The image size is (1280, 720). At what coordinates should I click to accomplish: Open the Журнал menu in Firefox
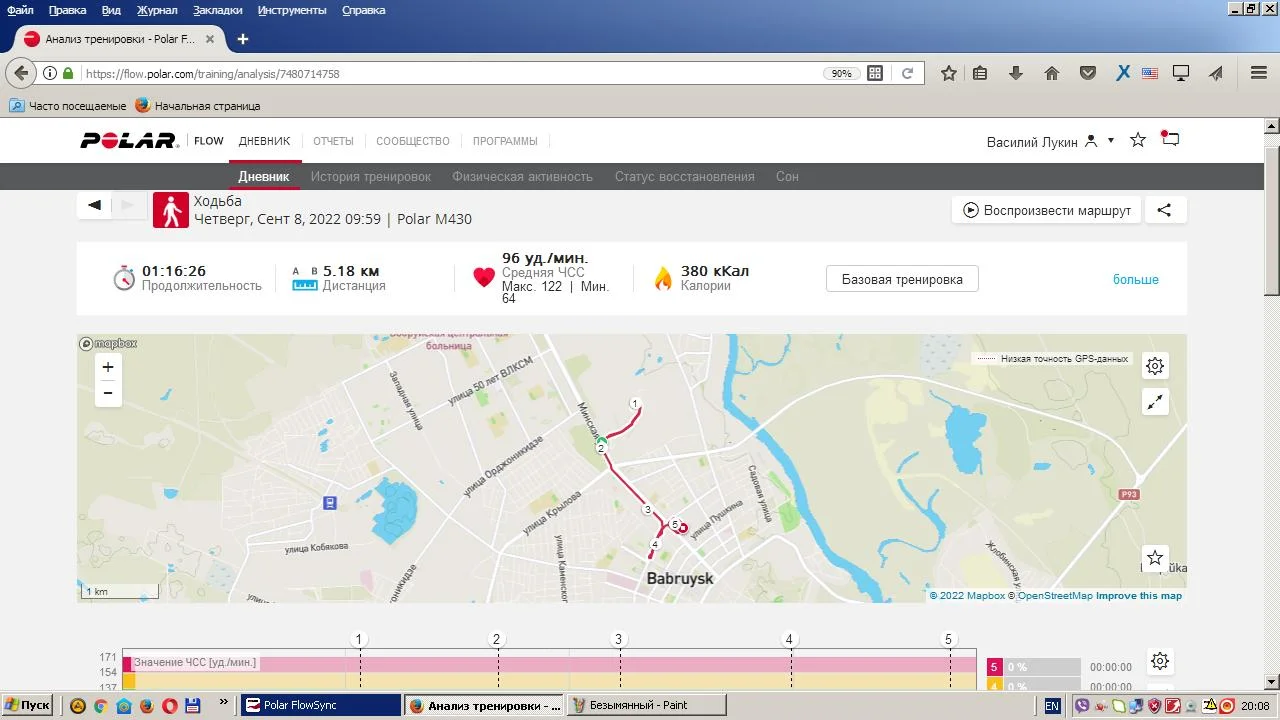coord(157,10)
